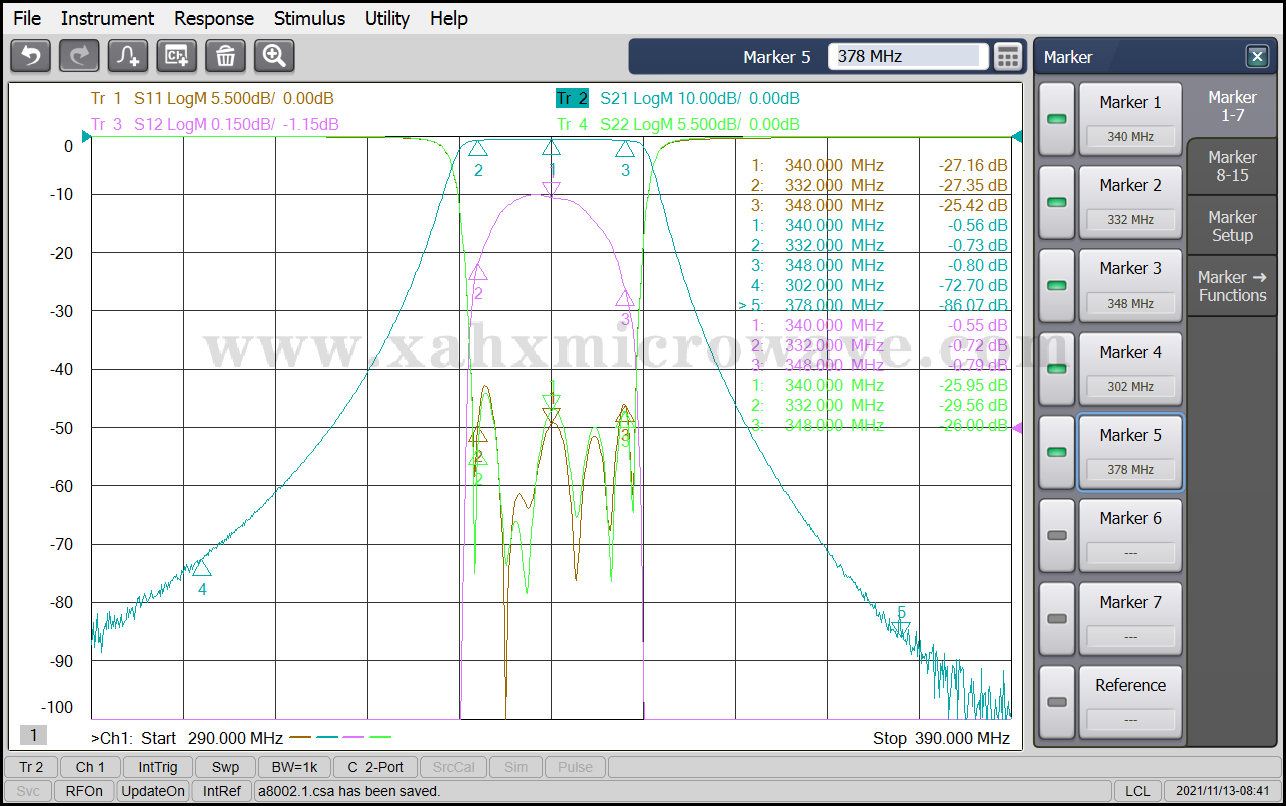Select Marker 2 at 332 MHz
The width and height of the screenshot is (1286, 806).
(1130, 202)
